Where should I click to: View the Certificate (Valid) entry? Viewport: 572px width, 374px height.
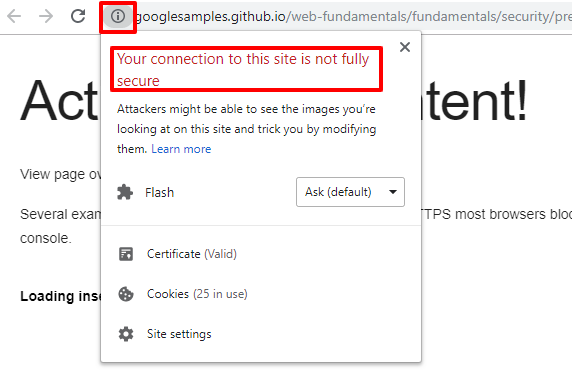[192, 254]
